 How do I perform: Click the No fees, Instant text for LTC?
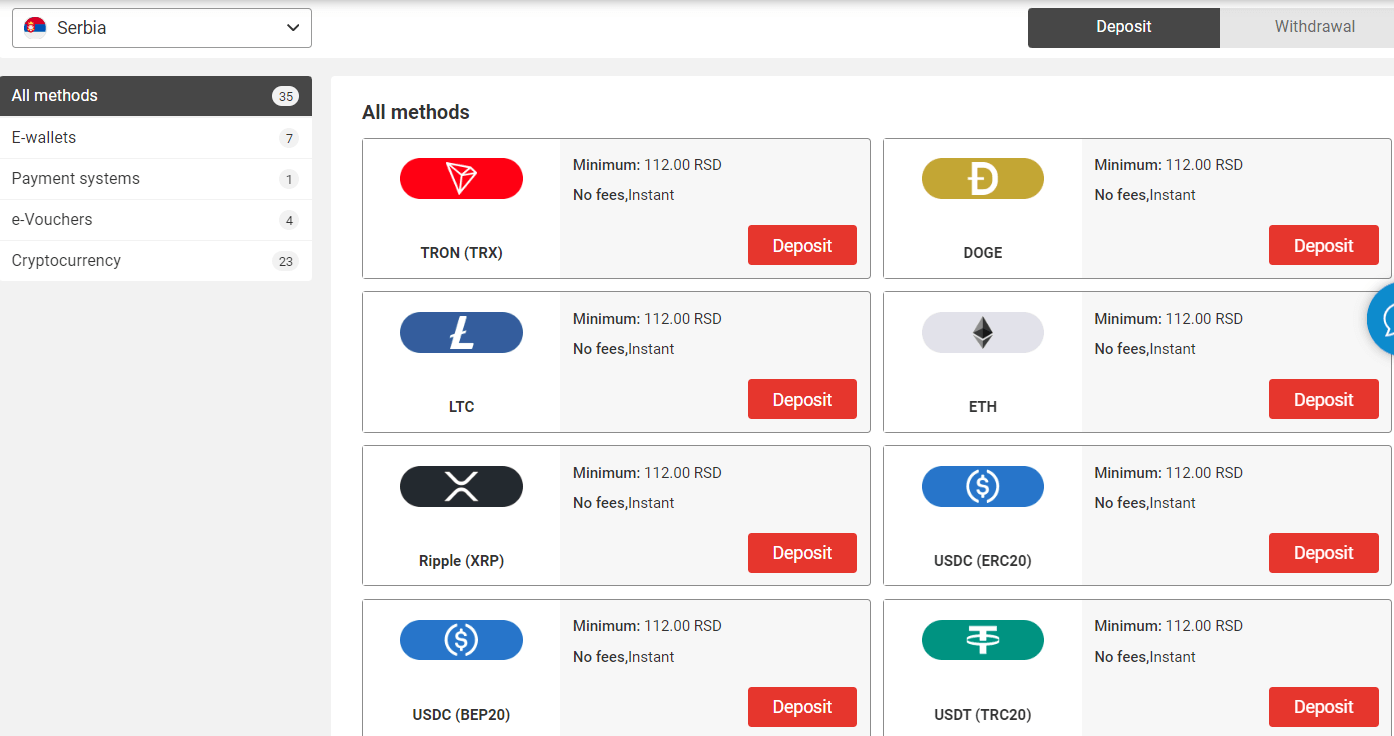[623, 349]
